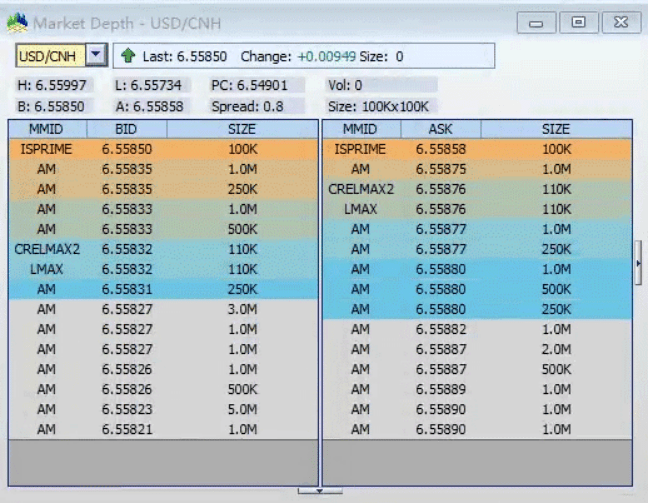Click the Change +0.00949 value
Image resolution: width=648 pixels, height=503 pixels.
298,56
